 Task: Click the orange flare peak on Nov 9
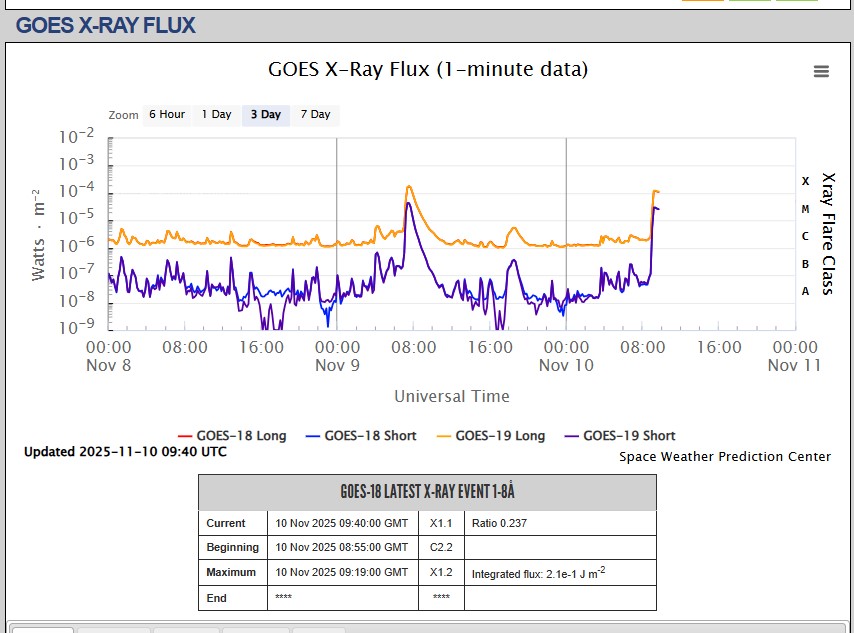[408, 187]
